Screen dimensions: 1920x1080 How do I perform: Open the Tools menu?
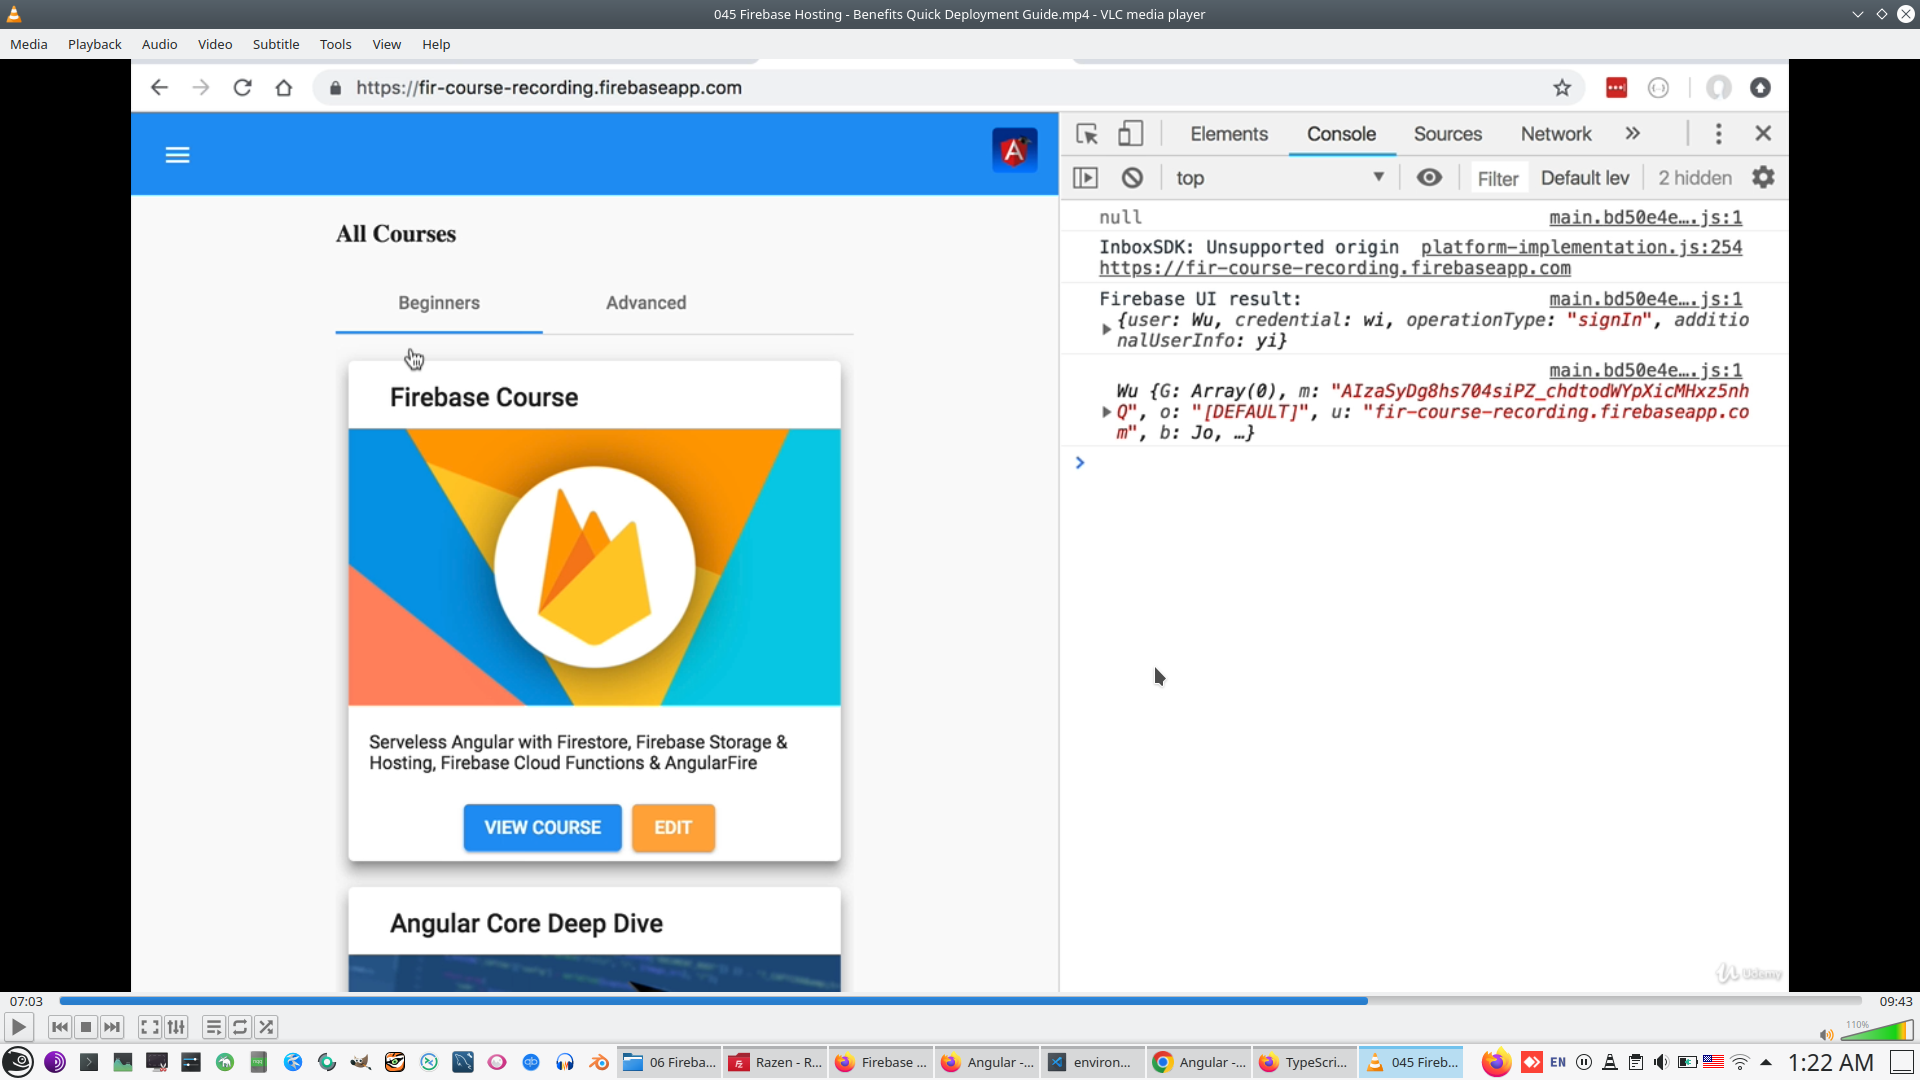[335, 44]
